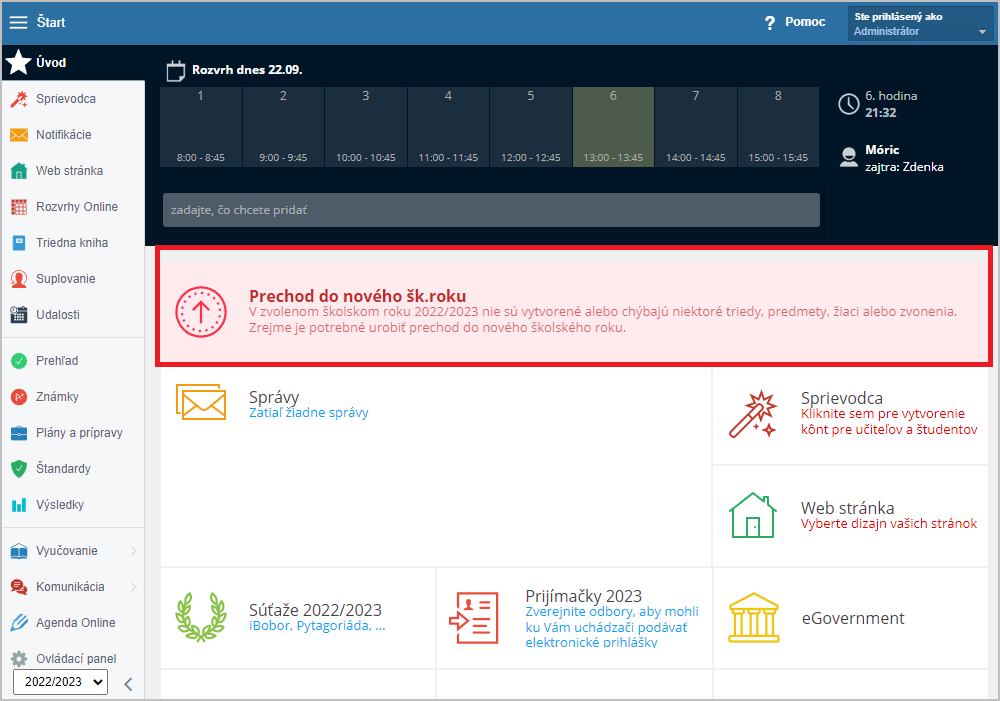Viewport: 1000px width, 701px height.
Task: Click Vyberte dizajn vašich stránok link
Action: (889, 524)
